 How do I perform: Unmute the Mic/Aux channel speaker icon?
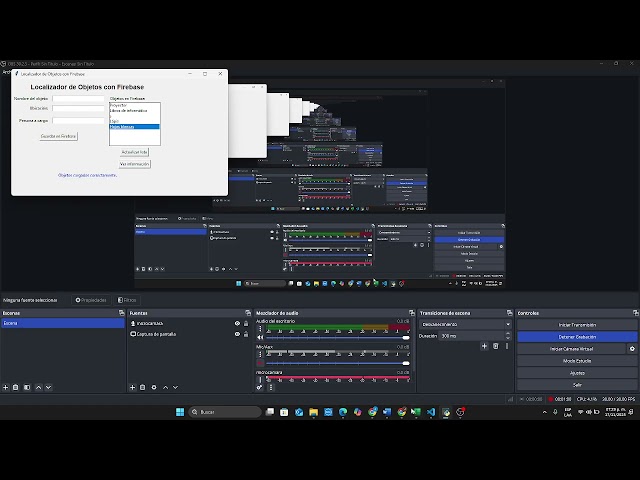(260, 363)
